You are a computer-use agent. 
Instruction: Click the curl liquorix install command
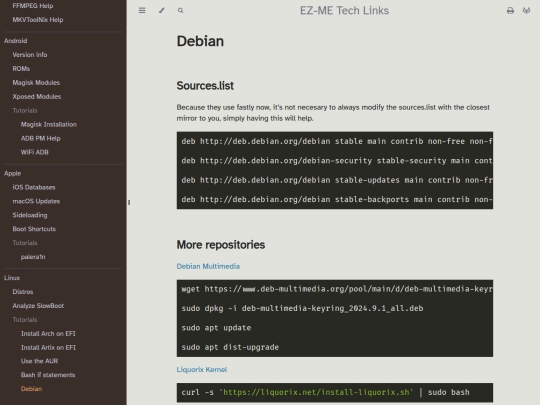tap(325, 392)
